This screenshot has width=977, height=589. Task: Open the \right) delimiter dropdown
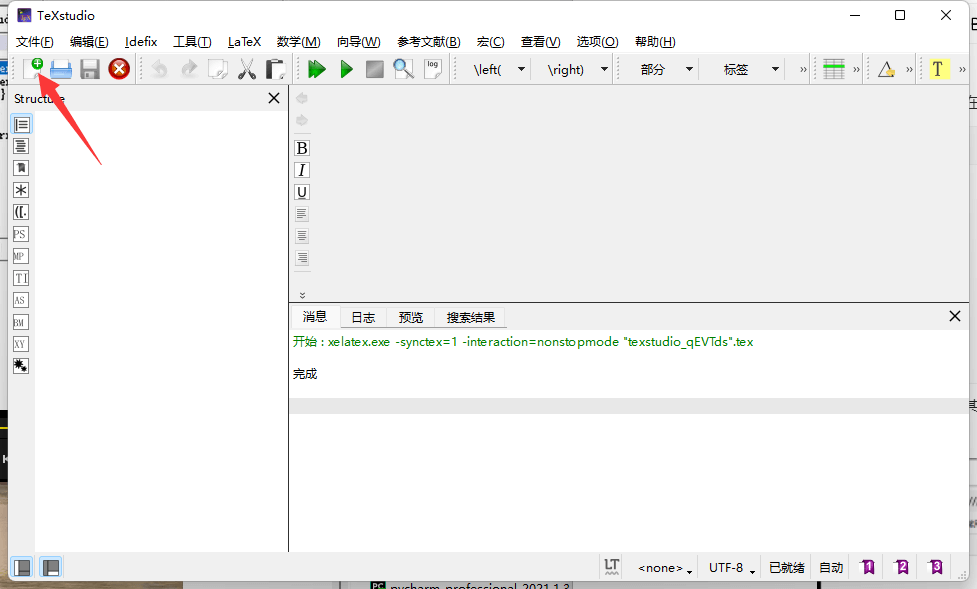pos(604,69)
